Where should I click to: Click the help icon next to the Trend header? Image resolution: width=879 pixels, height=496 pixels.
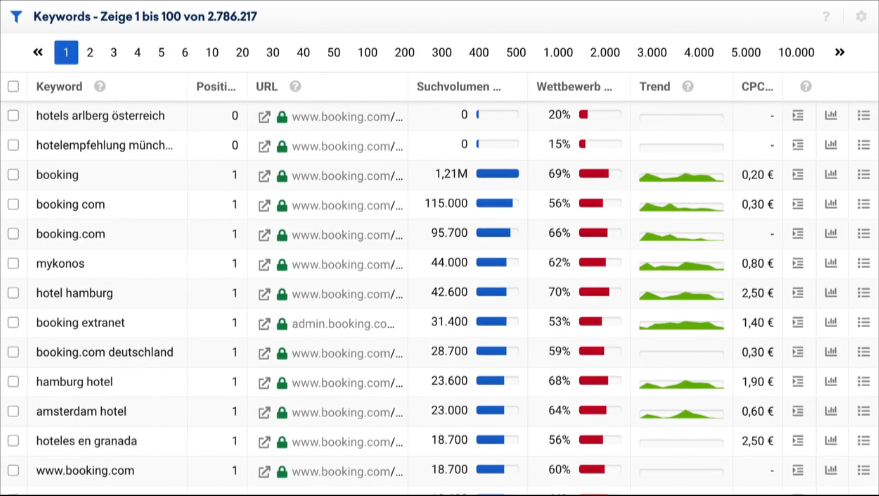688,86
